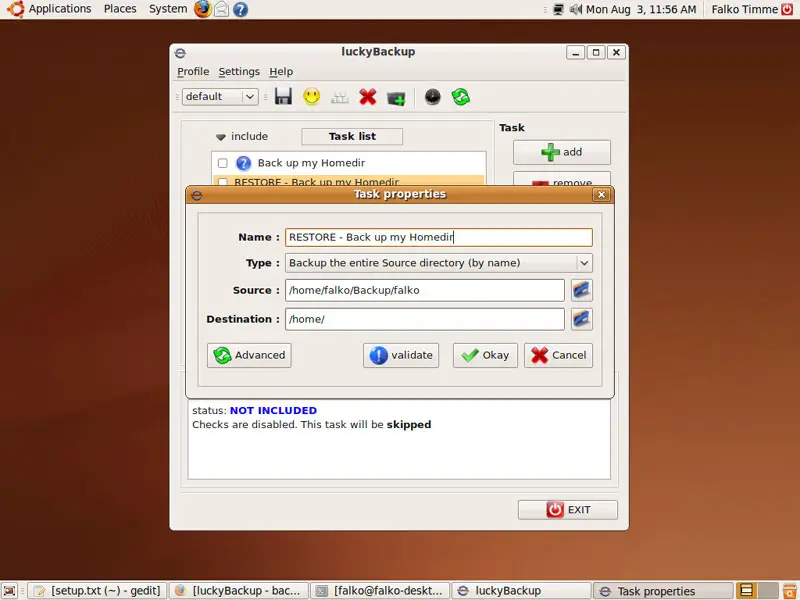
Task: Click the add task button
Action: point(562,152)
